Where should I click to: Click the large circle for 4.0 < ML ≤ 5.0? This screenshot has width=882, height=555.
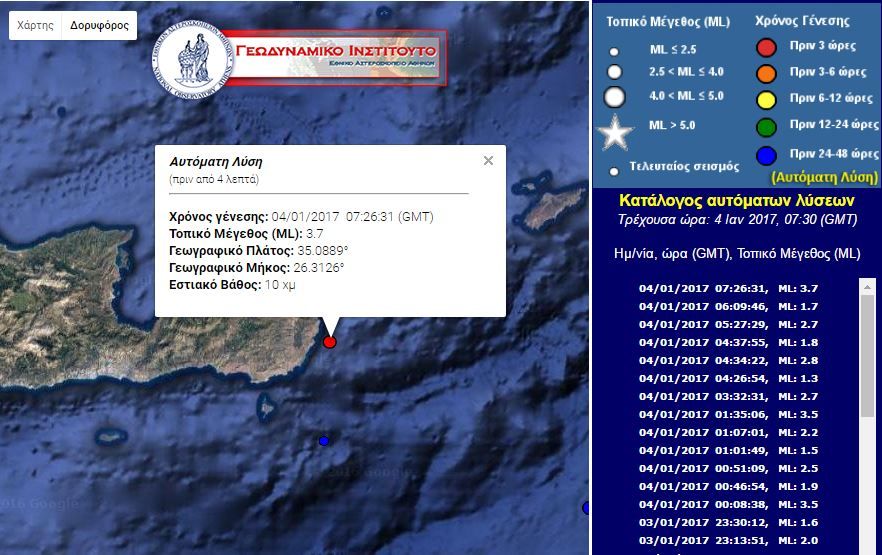[615, 97]
